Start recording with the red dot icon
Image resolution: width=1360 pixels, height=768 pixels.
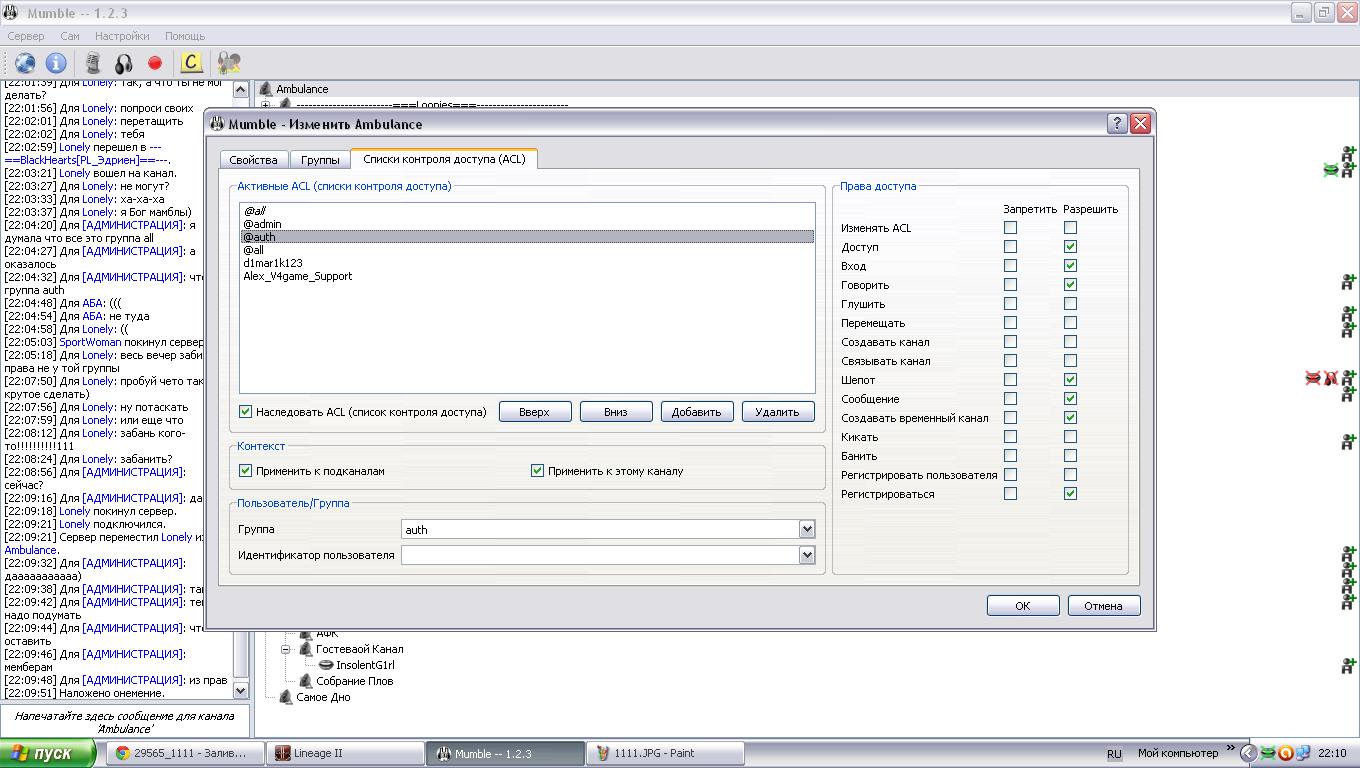point(155,63)
